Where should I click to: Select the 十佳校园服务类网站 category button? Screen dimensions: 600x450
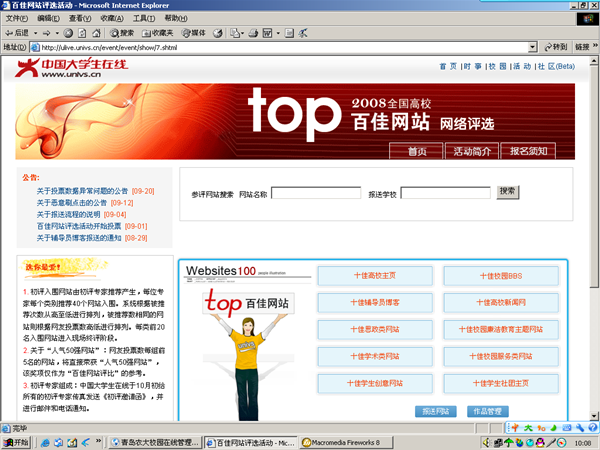pos(501,356)
